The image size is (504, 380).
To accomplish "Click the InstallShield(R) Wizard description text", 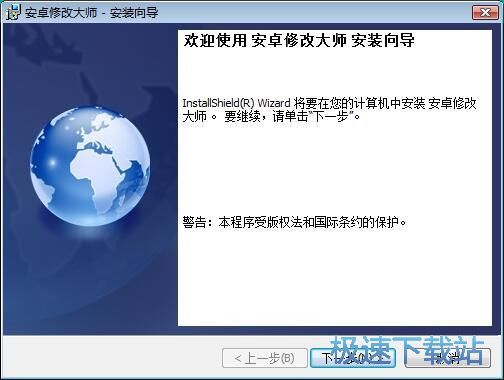I will [329, 110].
